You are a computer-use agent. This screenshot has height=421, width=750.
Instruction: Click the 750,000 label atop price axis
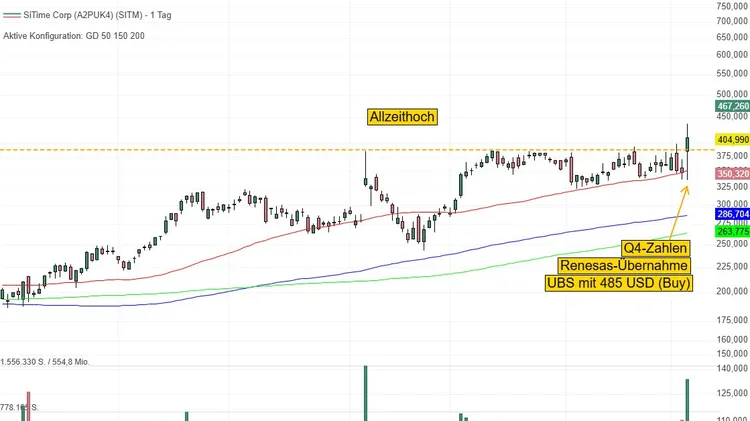click(731, 6)
